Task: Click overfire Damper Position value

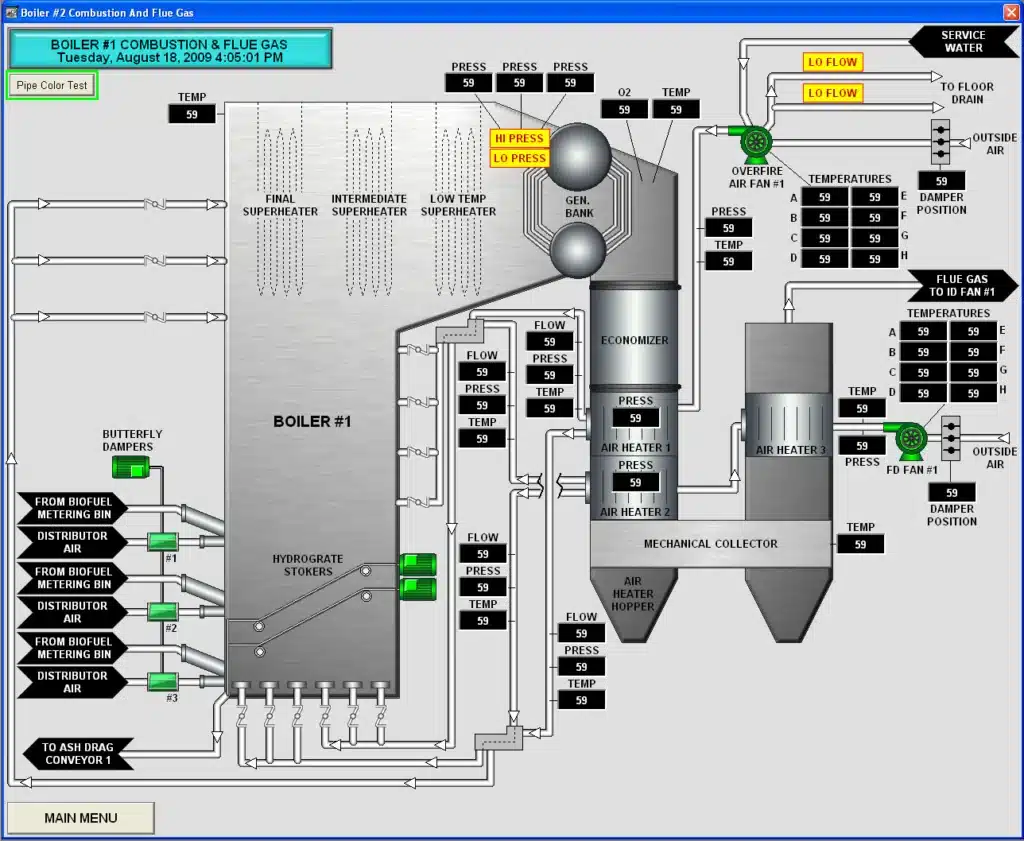Action: pos(941,181)
